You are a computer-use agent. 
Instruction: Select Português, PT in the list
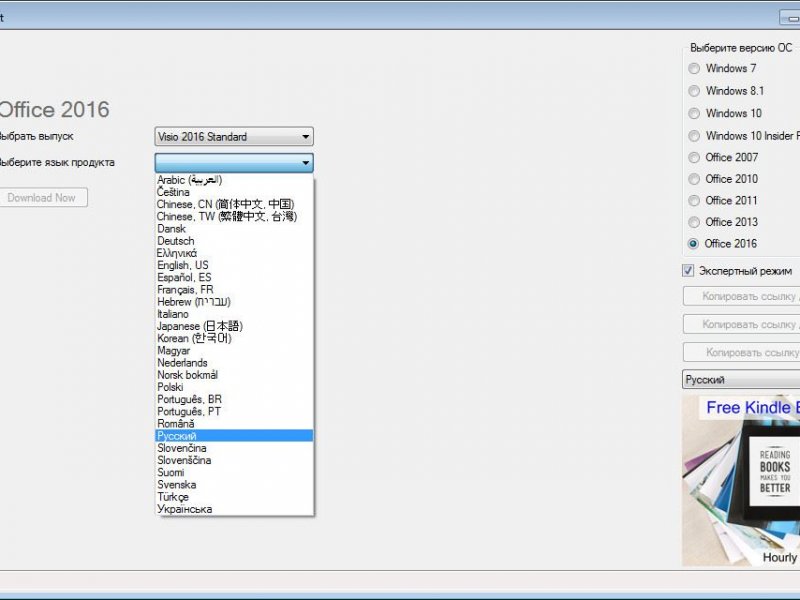[234, 412]
